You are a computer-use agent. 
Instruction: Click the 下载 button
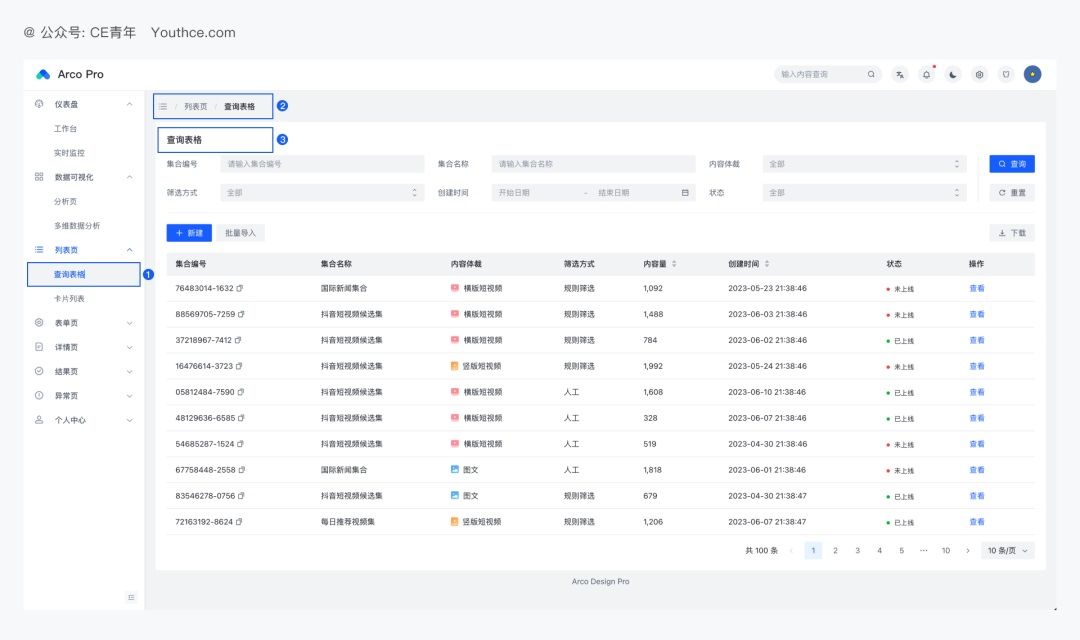(x=1012, y=233)
